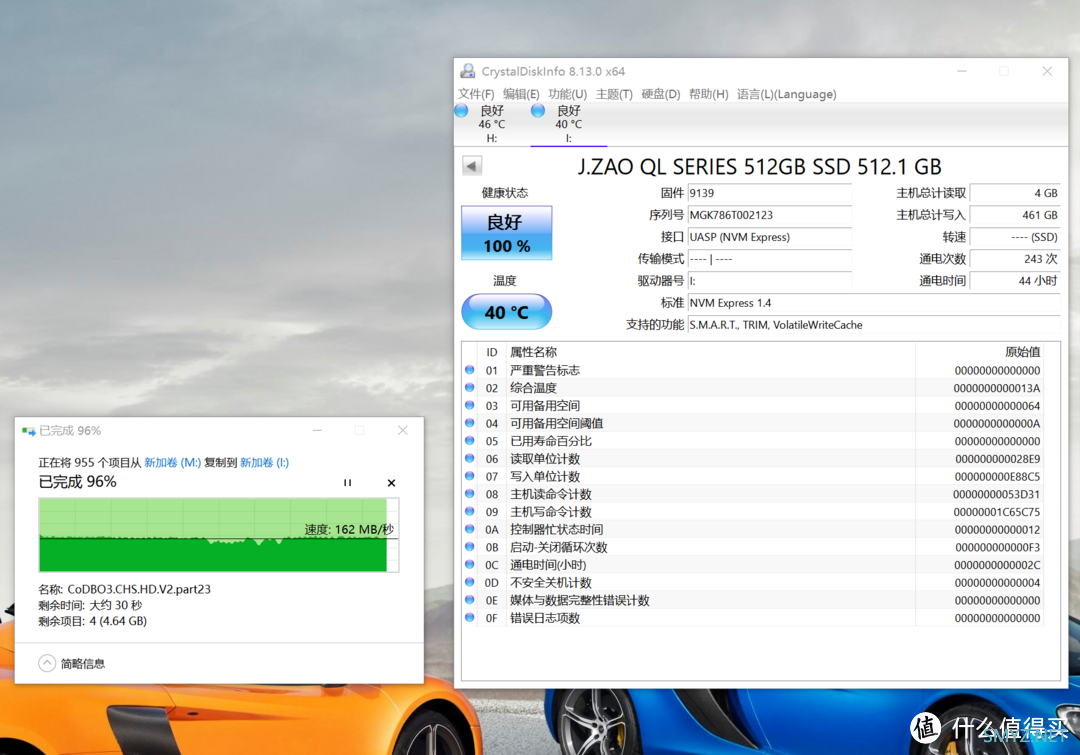Click the file copy dialog title icon
The width and height of the screenshot is (1080, 755).
pyautogui.click(x=29, y=431)
